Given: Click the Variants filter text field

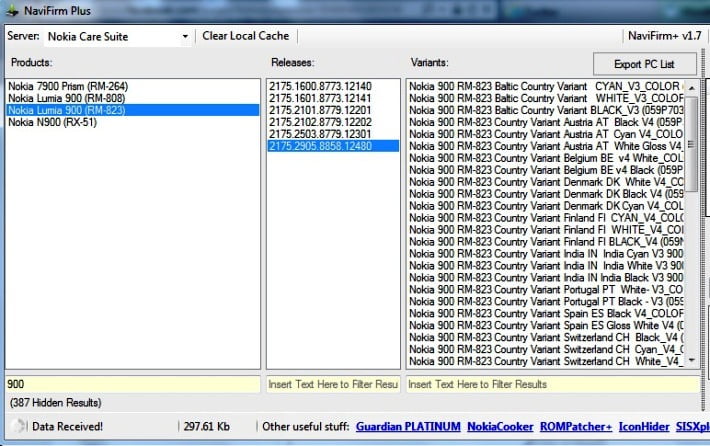Looking at the screenshot, I should [x=553, y=384].
